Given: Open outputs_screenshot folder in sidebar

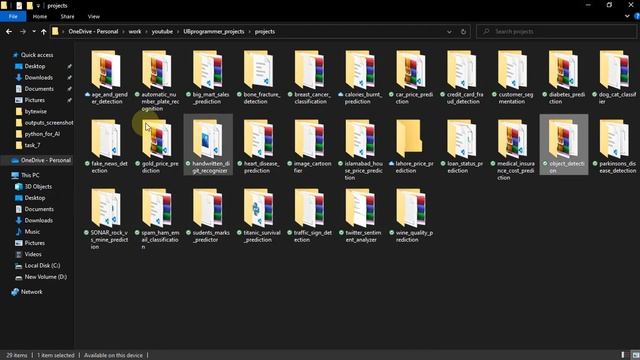Looking at the screenshot, I should [x=49, y=122].
